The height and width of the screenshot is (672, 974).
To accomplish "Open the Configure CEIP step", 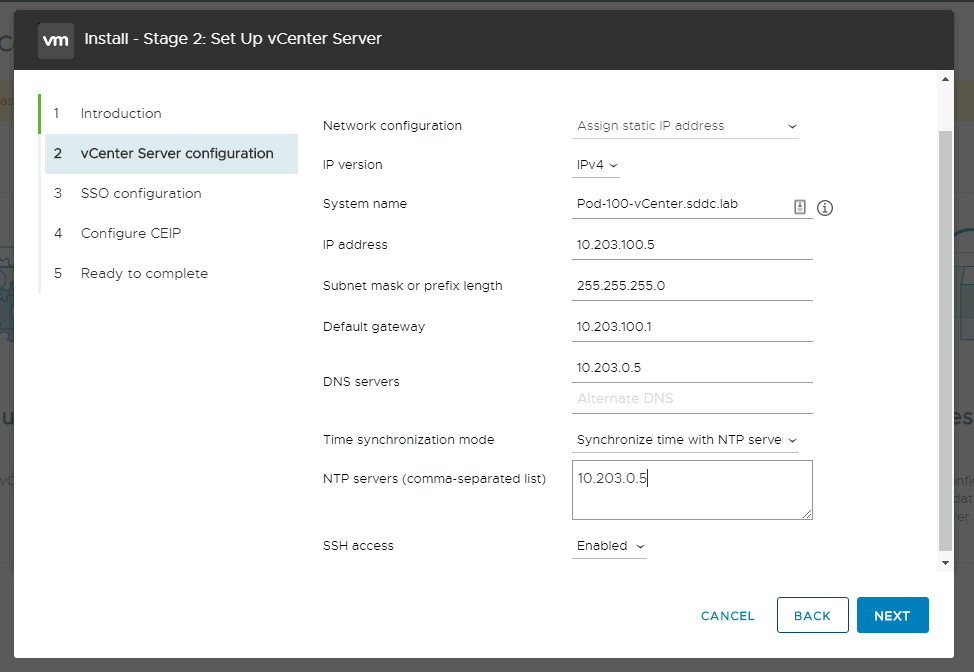I will point(131,234).
